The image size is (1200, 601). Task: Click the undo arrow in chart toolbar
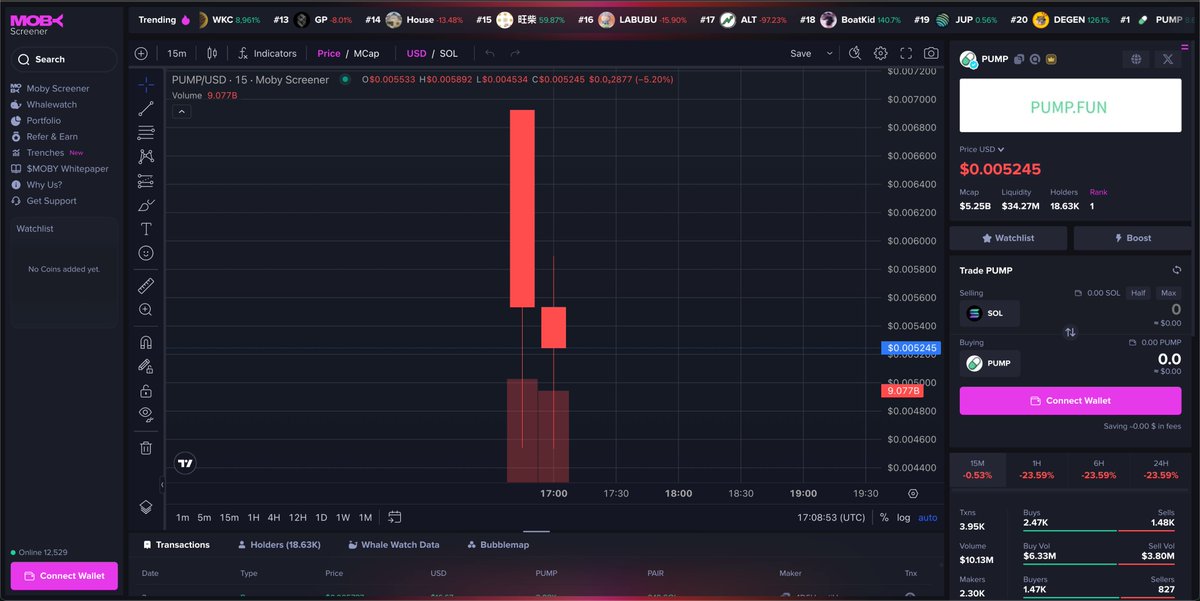[x=490, y=53]
